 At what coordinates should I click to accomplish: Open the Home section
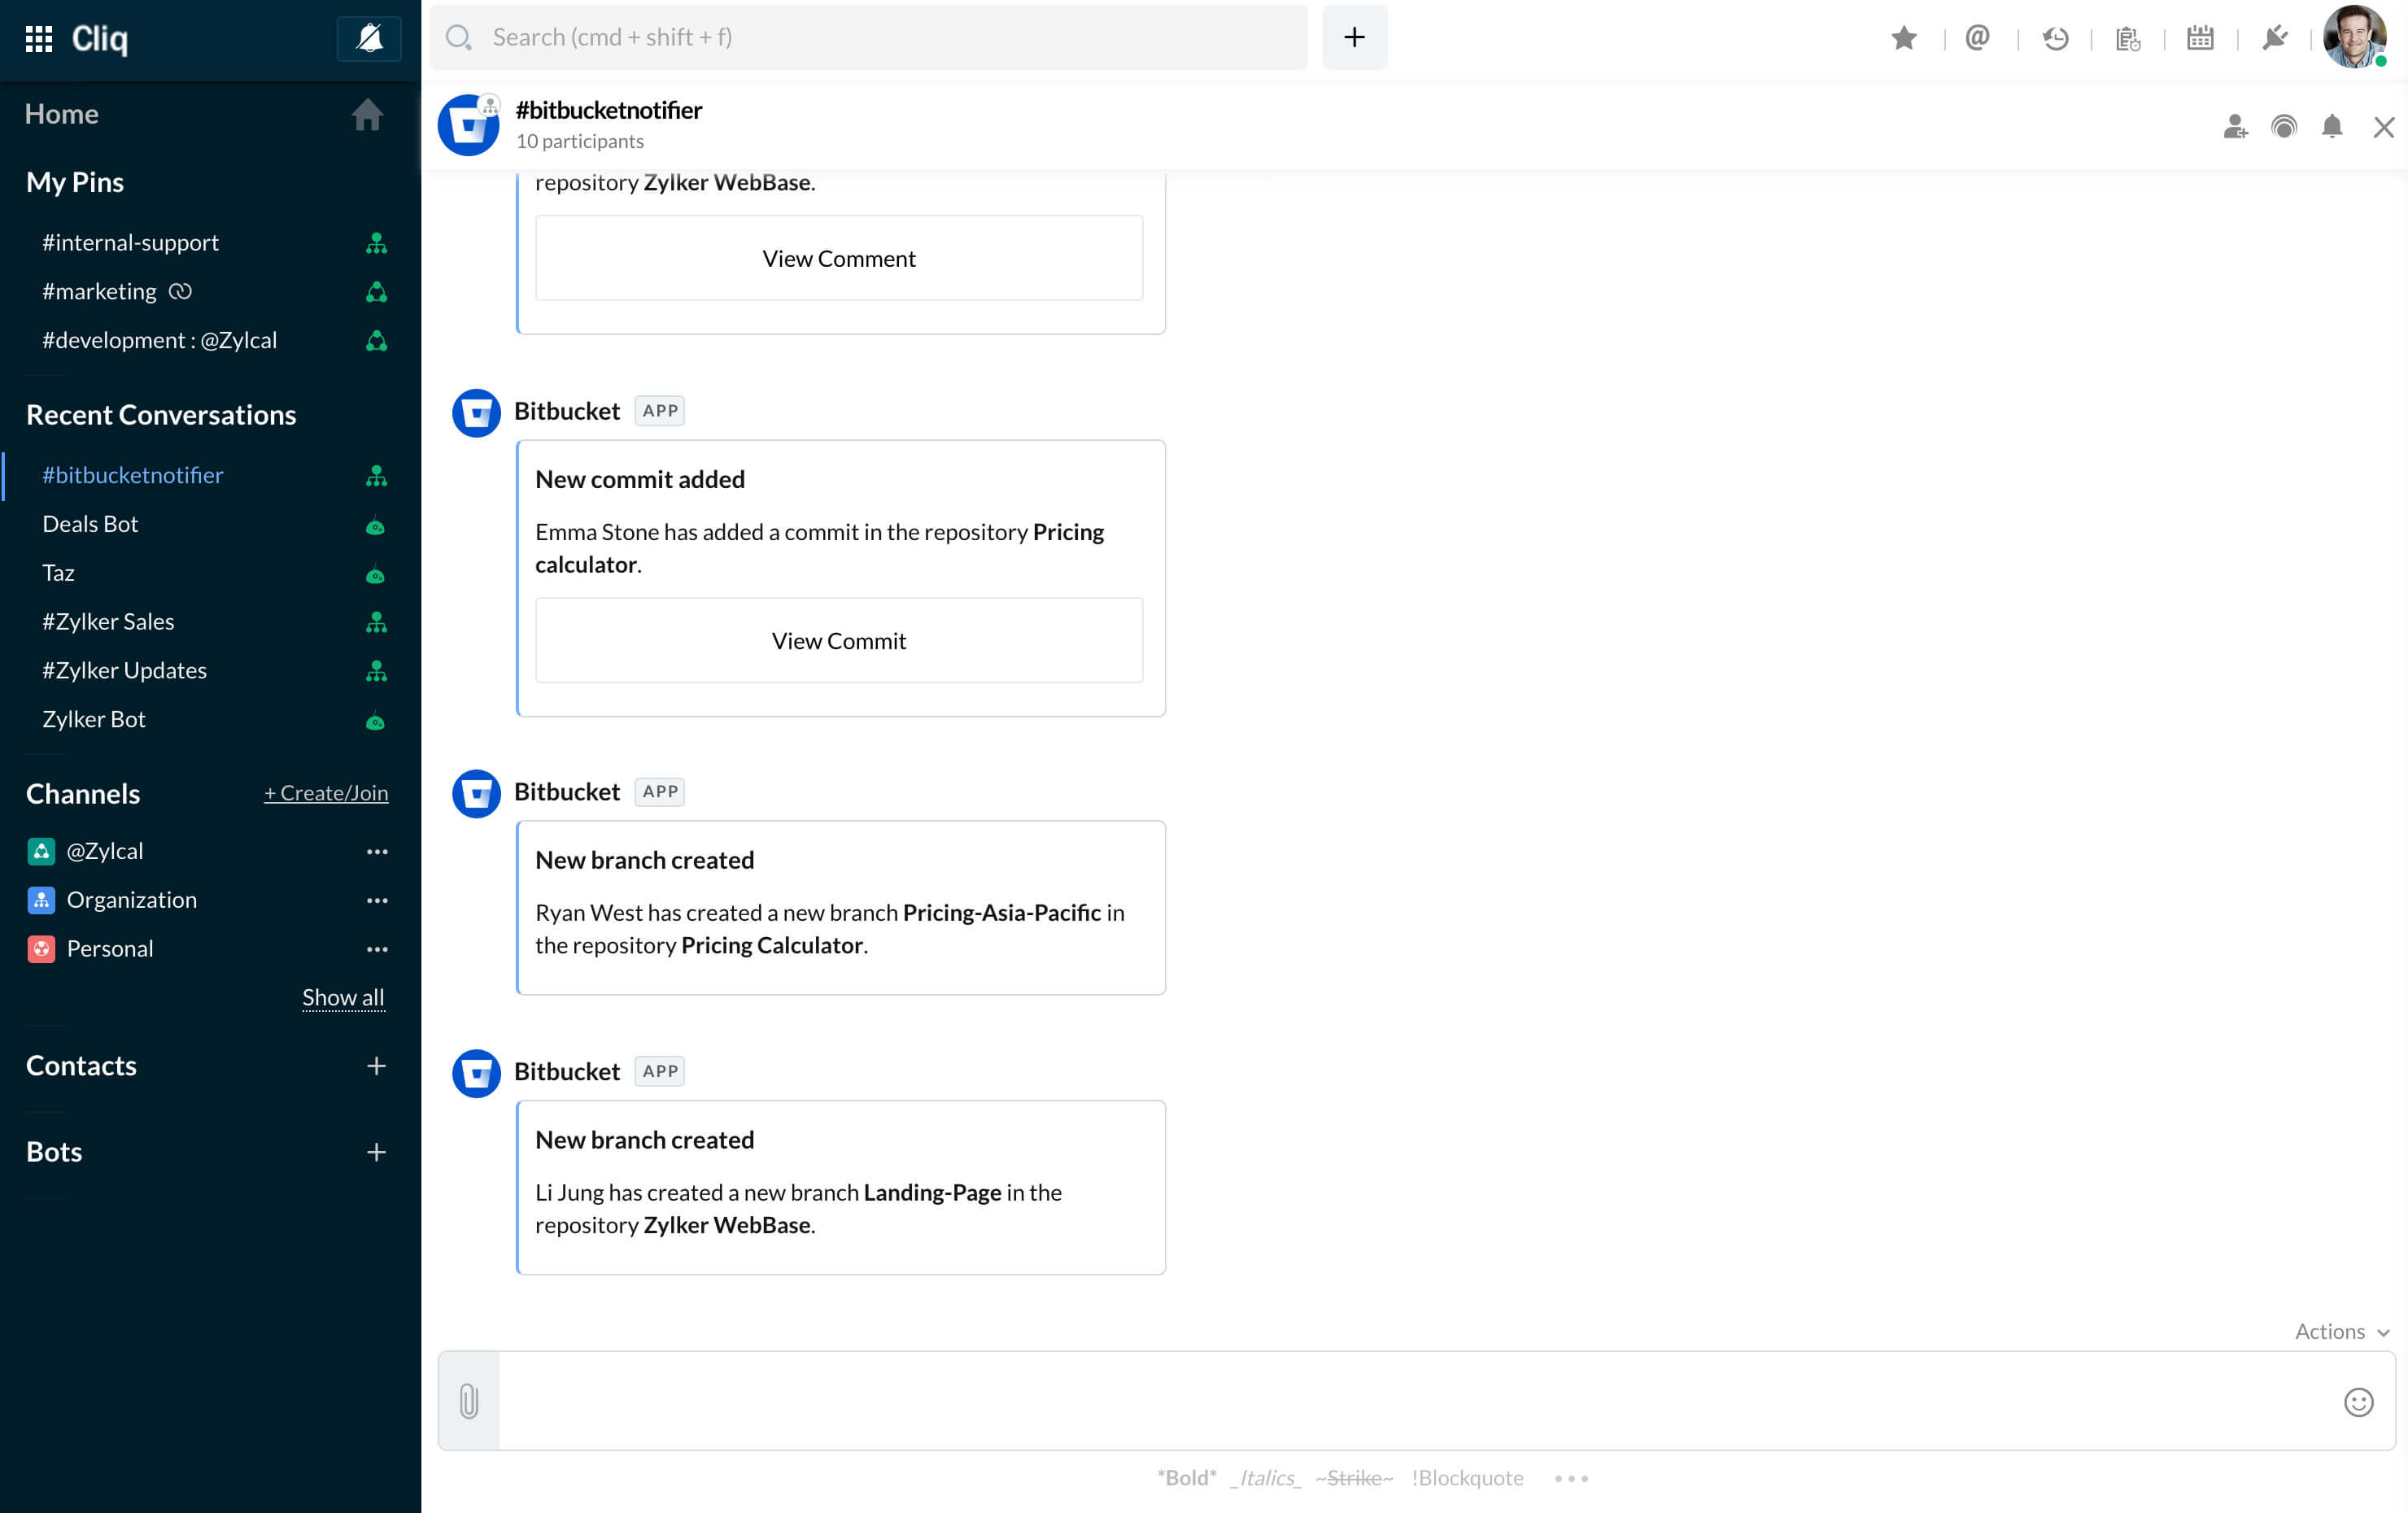pyautogui.click(x=61, y=114)
